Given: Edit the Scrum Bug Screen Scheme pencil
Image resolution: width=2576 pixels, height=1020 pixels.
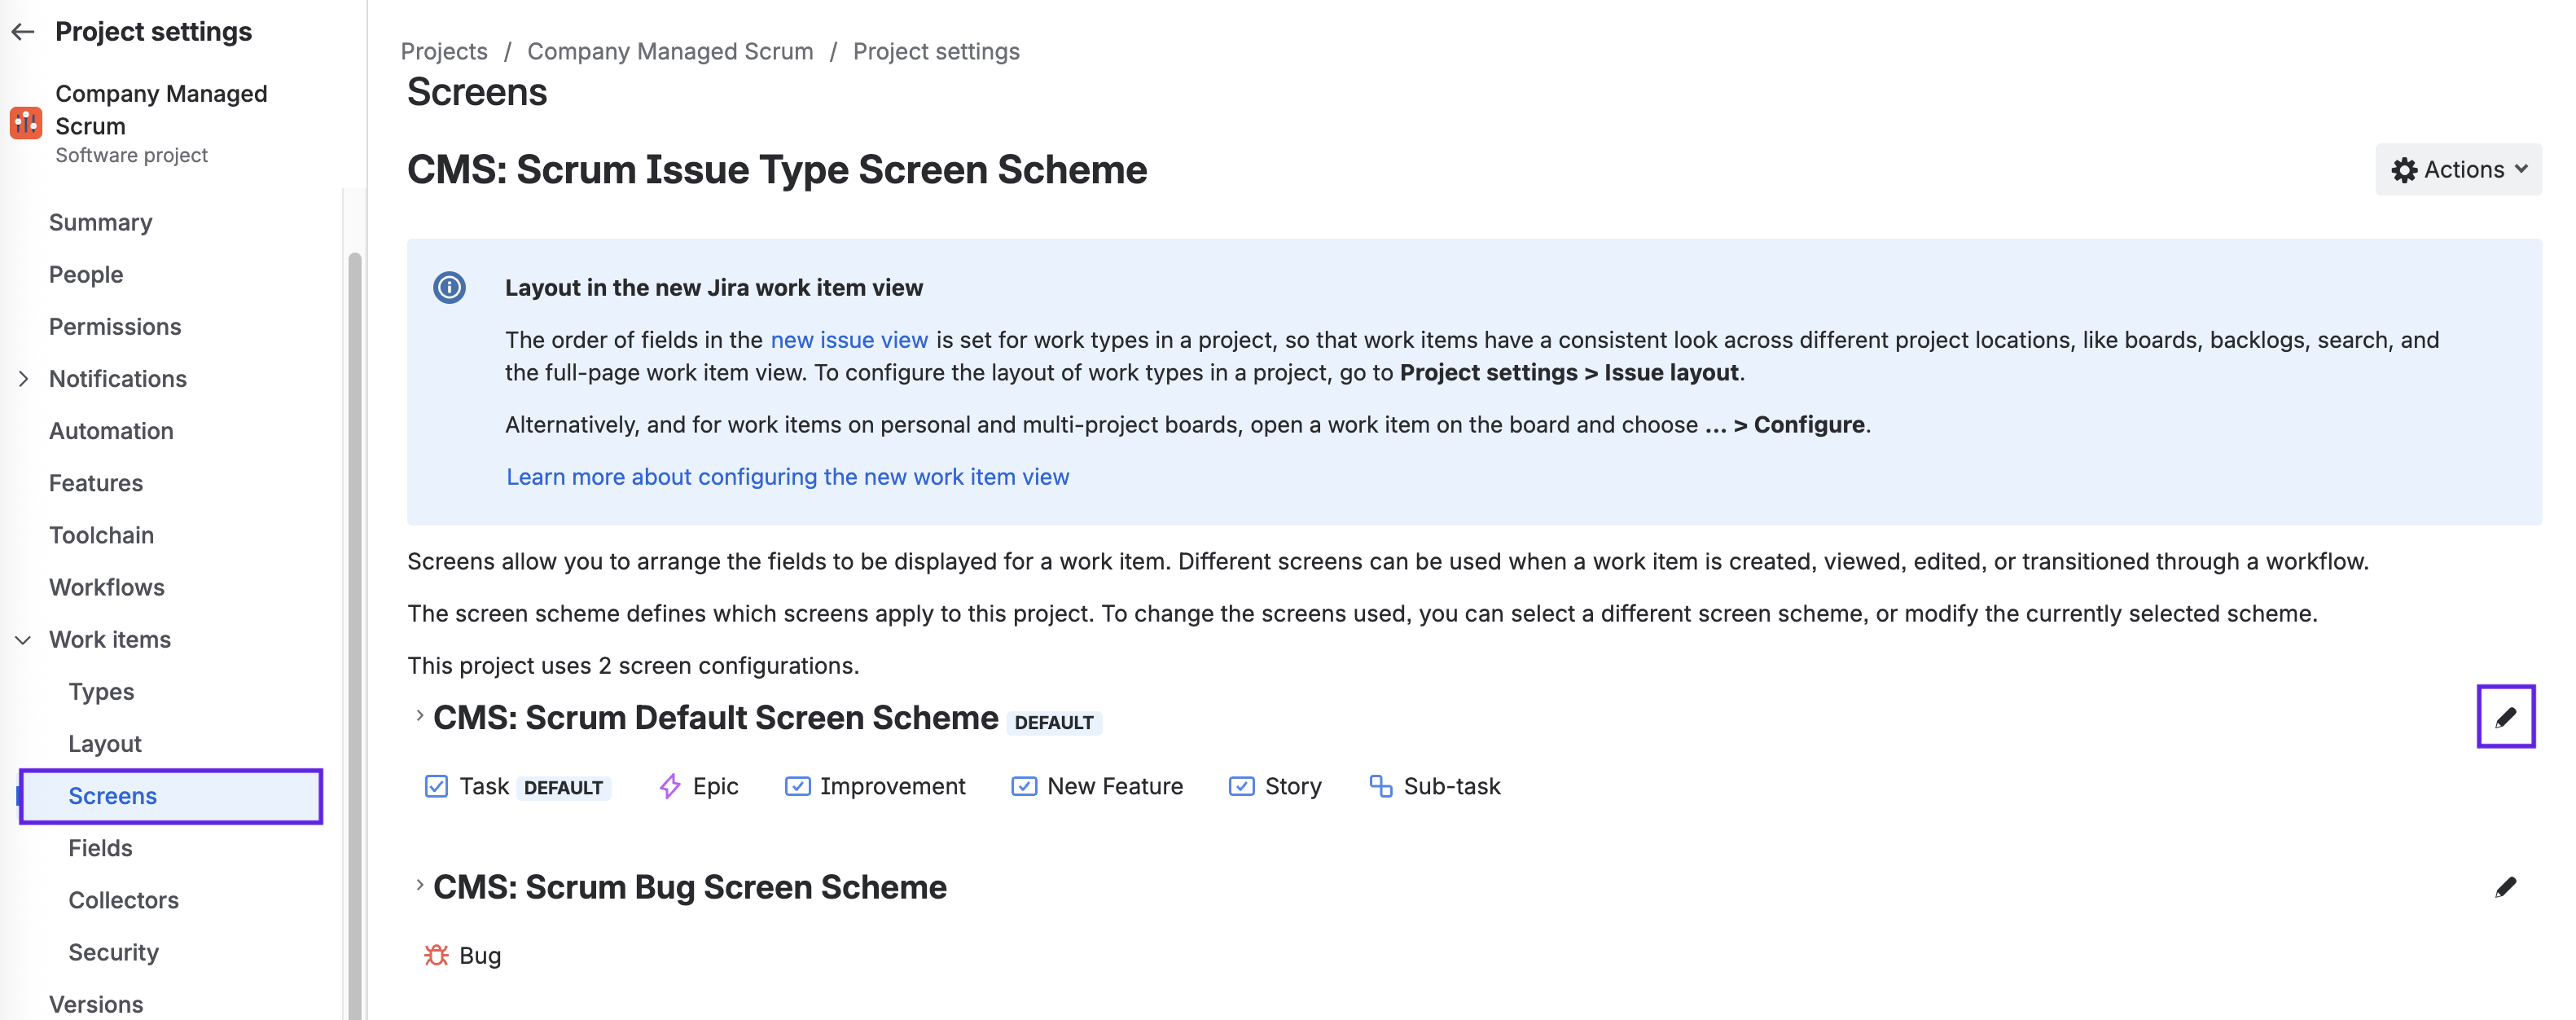Looking at the screenshot, I should [2505, 887].
